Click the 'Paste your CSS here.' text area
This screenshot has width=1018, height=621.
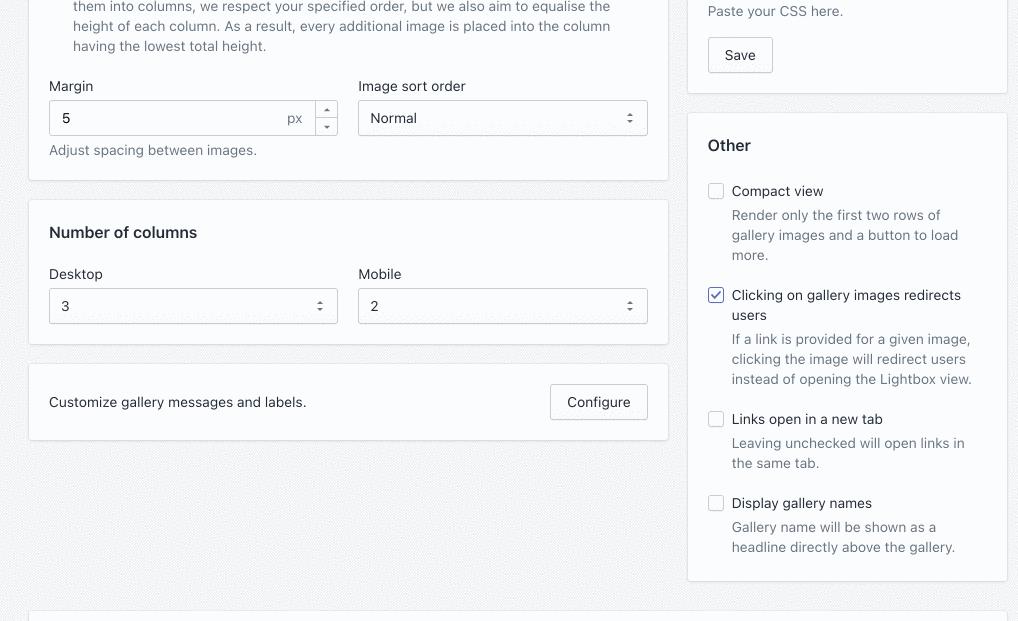pyautogui.click(x=775, y=12)
